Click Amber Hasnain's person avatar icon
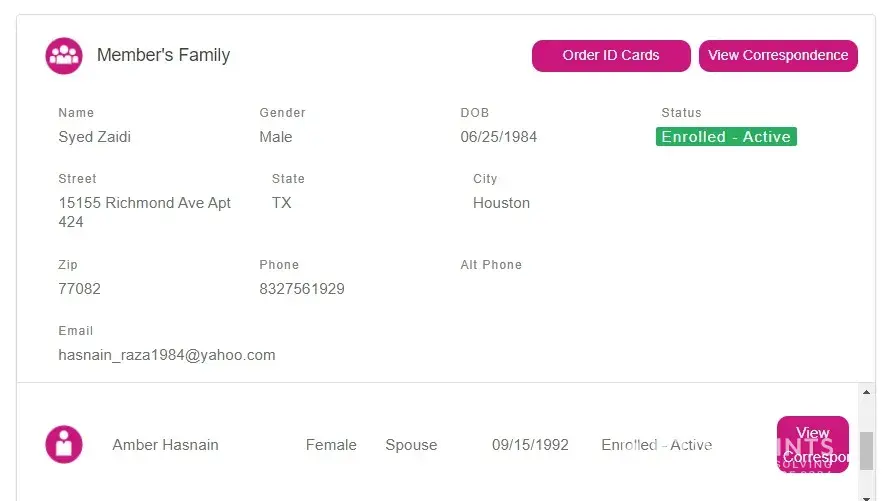Screen dimensions: 883x501 tap(64, 444)
